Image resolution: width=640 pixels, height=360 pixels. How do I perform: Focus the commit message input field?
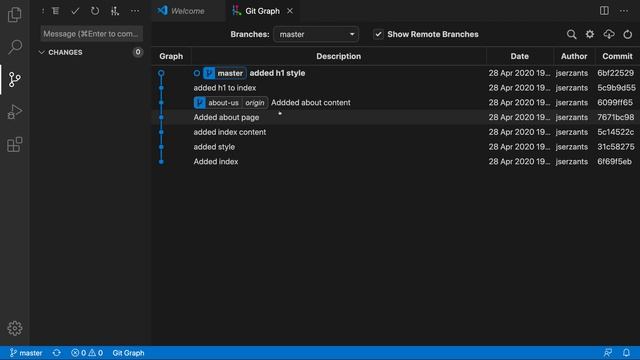pyautogui.click(x=91, y=34)
